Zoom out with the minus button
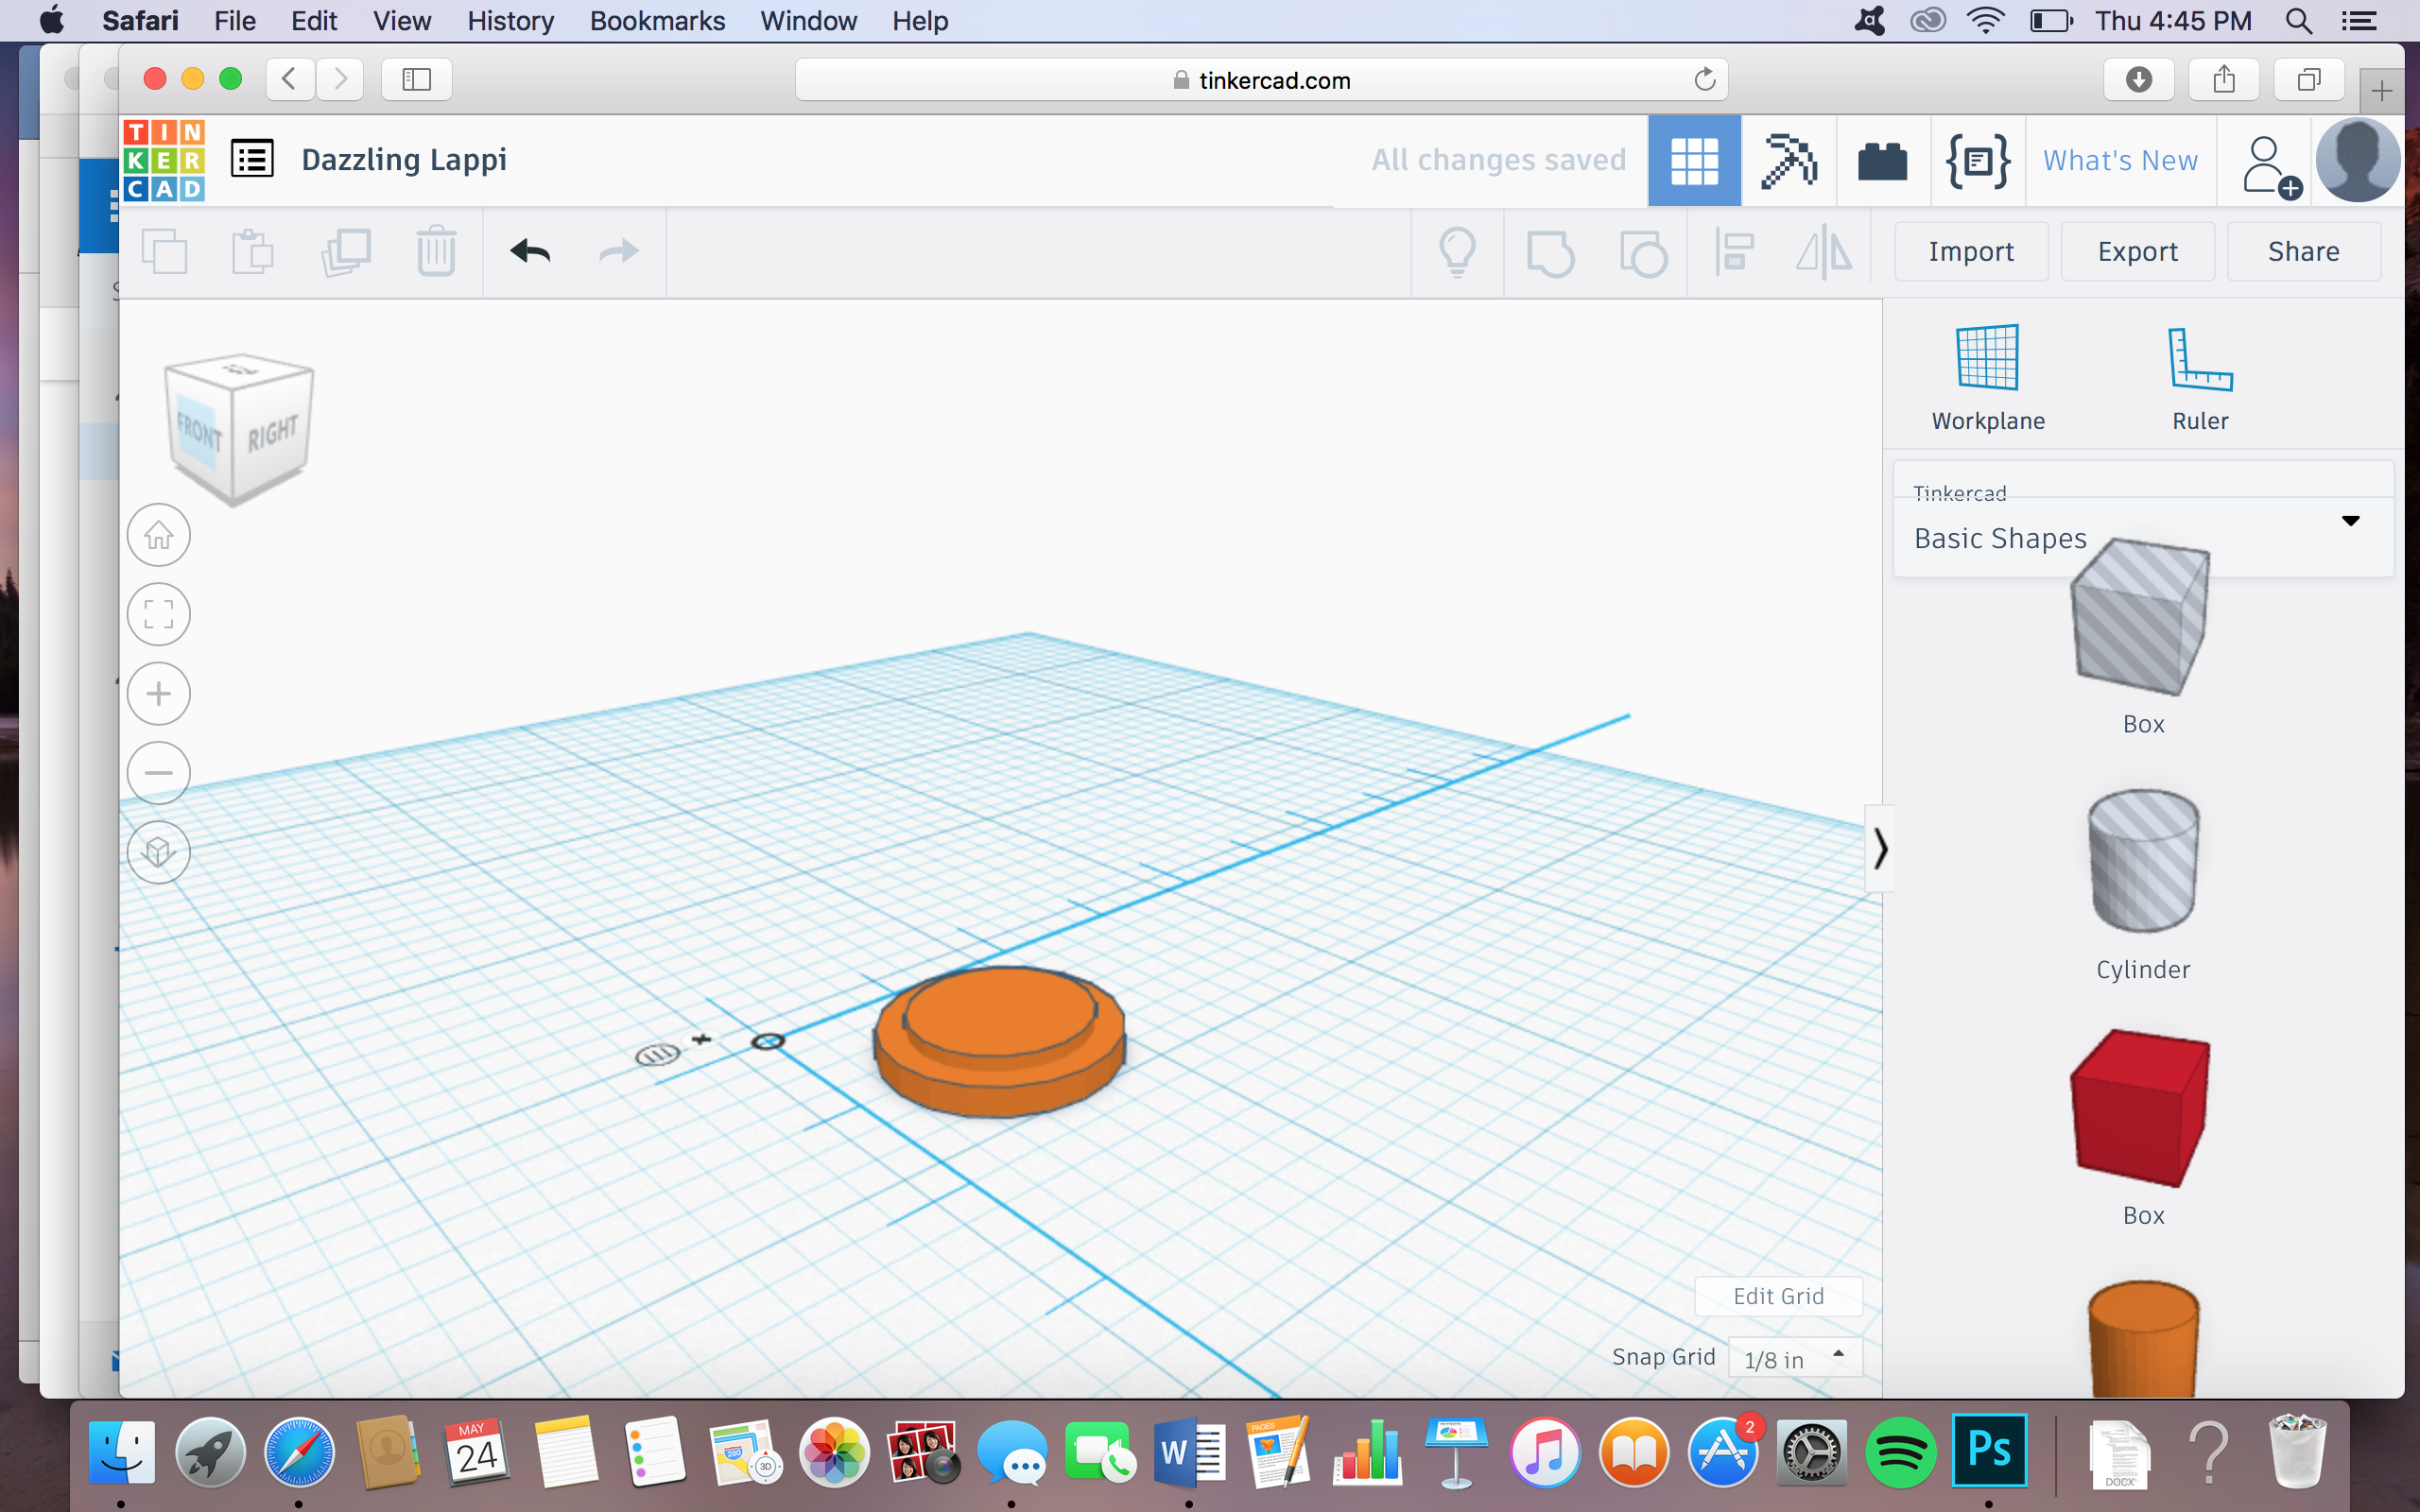 pyautogui.click(x=159, y=772)
